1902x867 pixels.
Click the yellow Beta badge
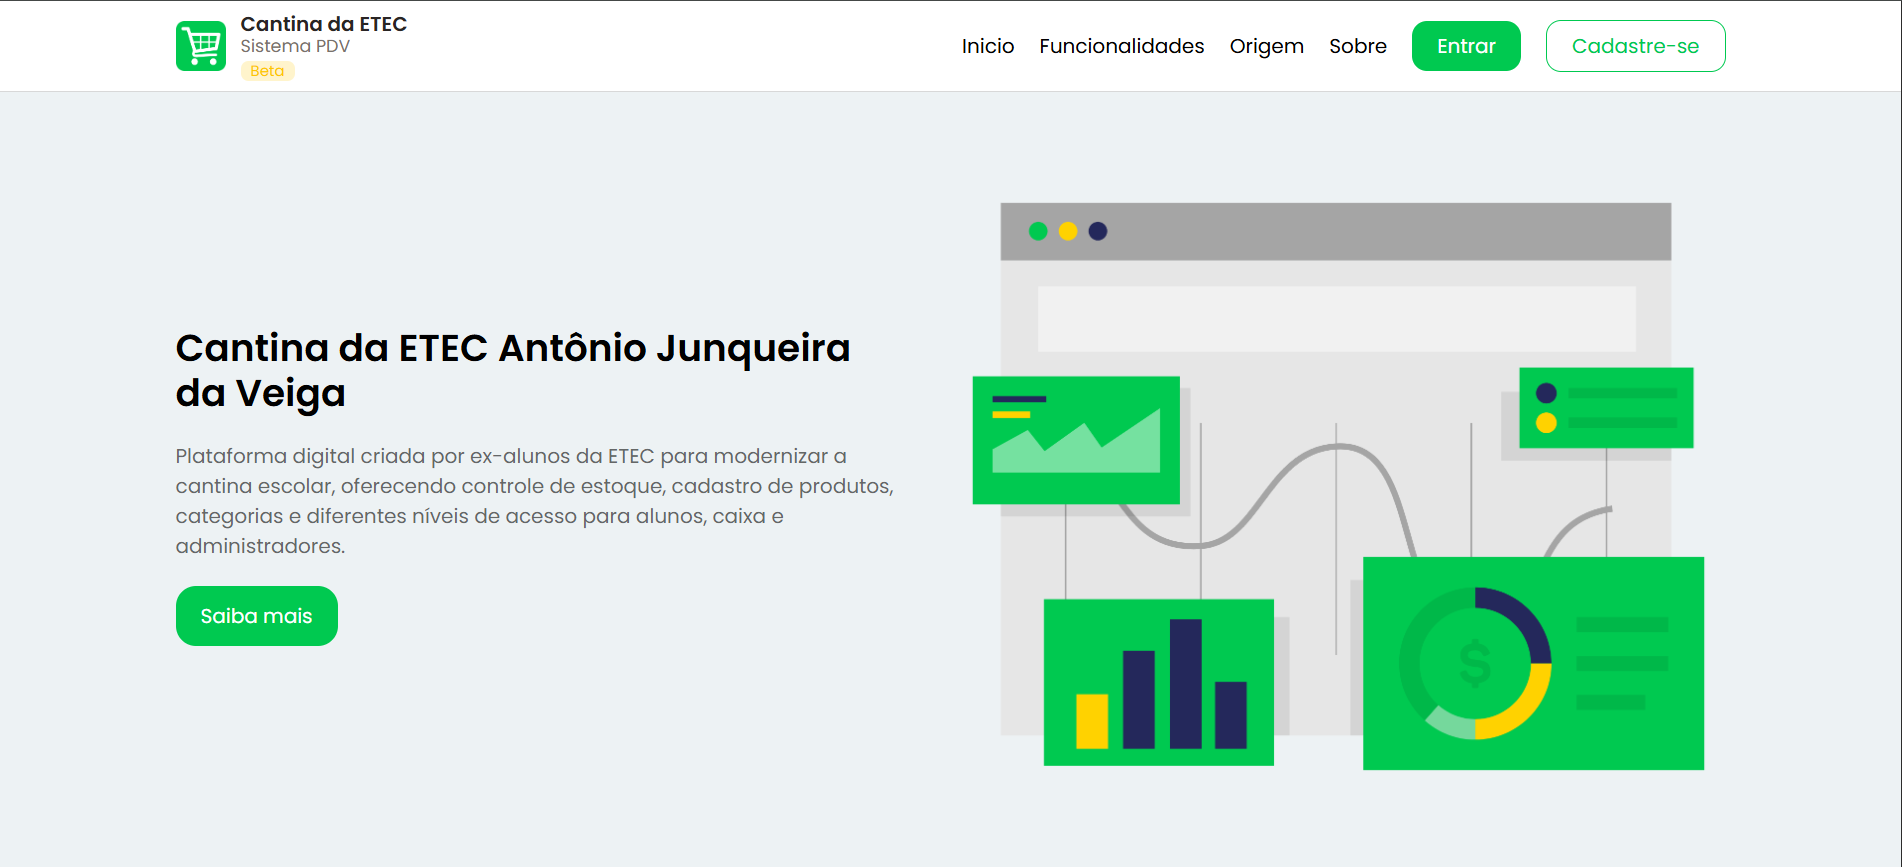pos(267,71)
